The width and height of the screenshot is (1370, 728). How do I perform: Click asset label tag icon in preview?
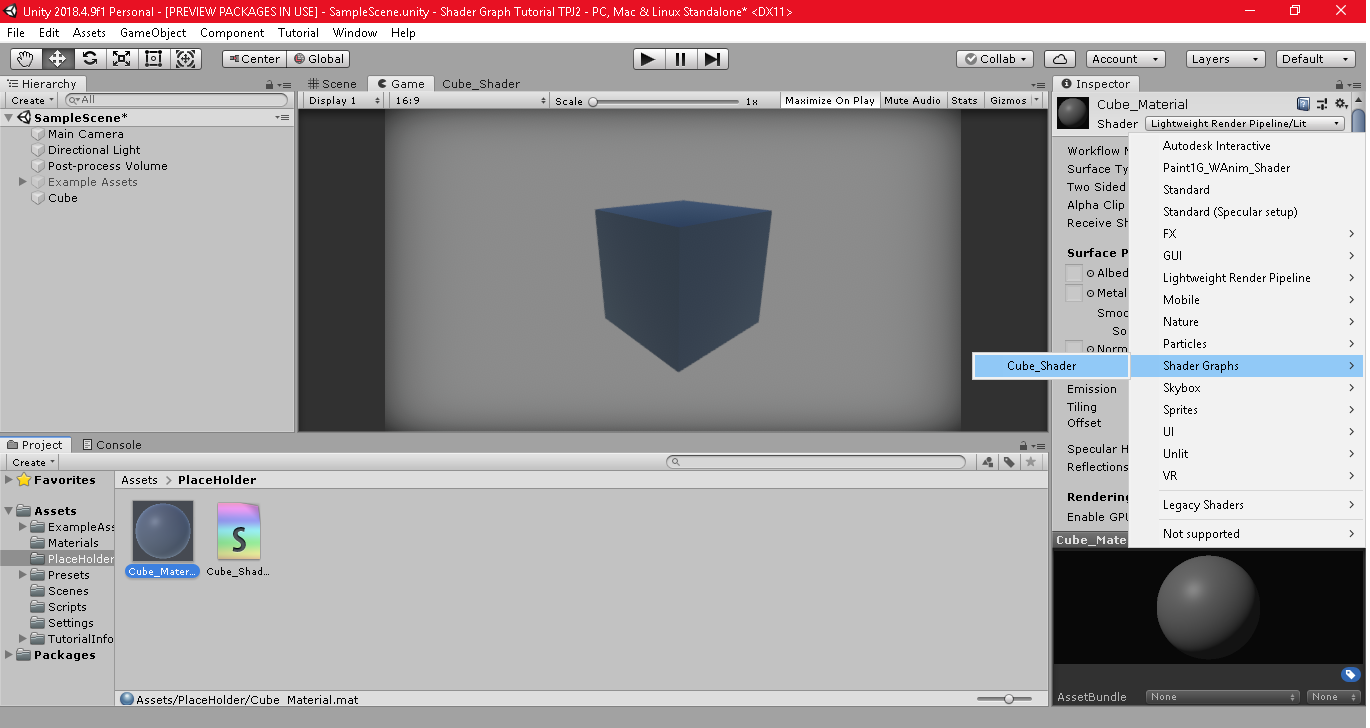point(1349,675)
